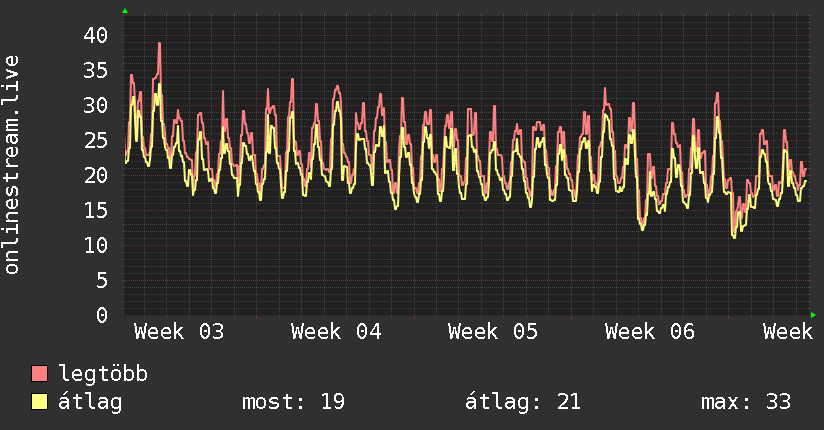Click the "max: 33" statistic
This screenshot has height=430, width=824.
point(745,402)
